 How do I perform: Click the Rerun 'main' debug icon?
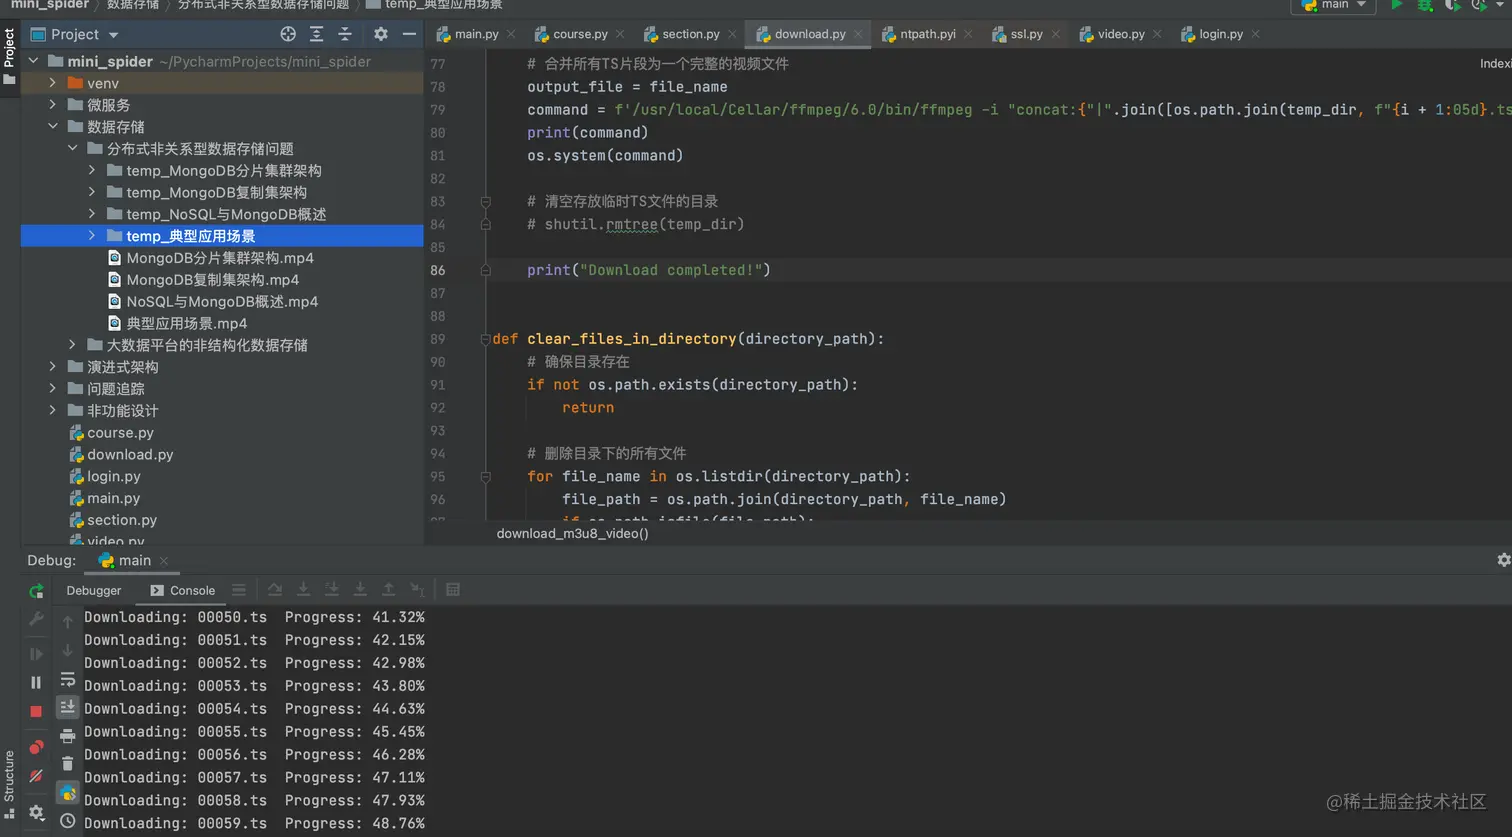point(36,591)
